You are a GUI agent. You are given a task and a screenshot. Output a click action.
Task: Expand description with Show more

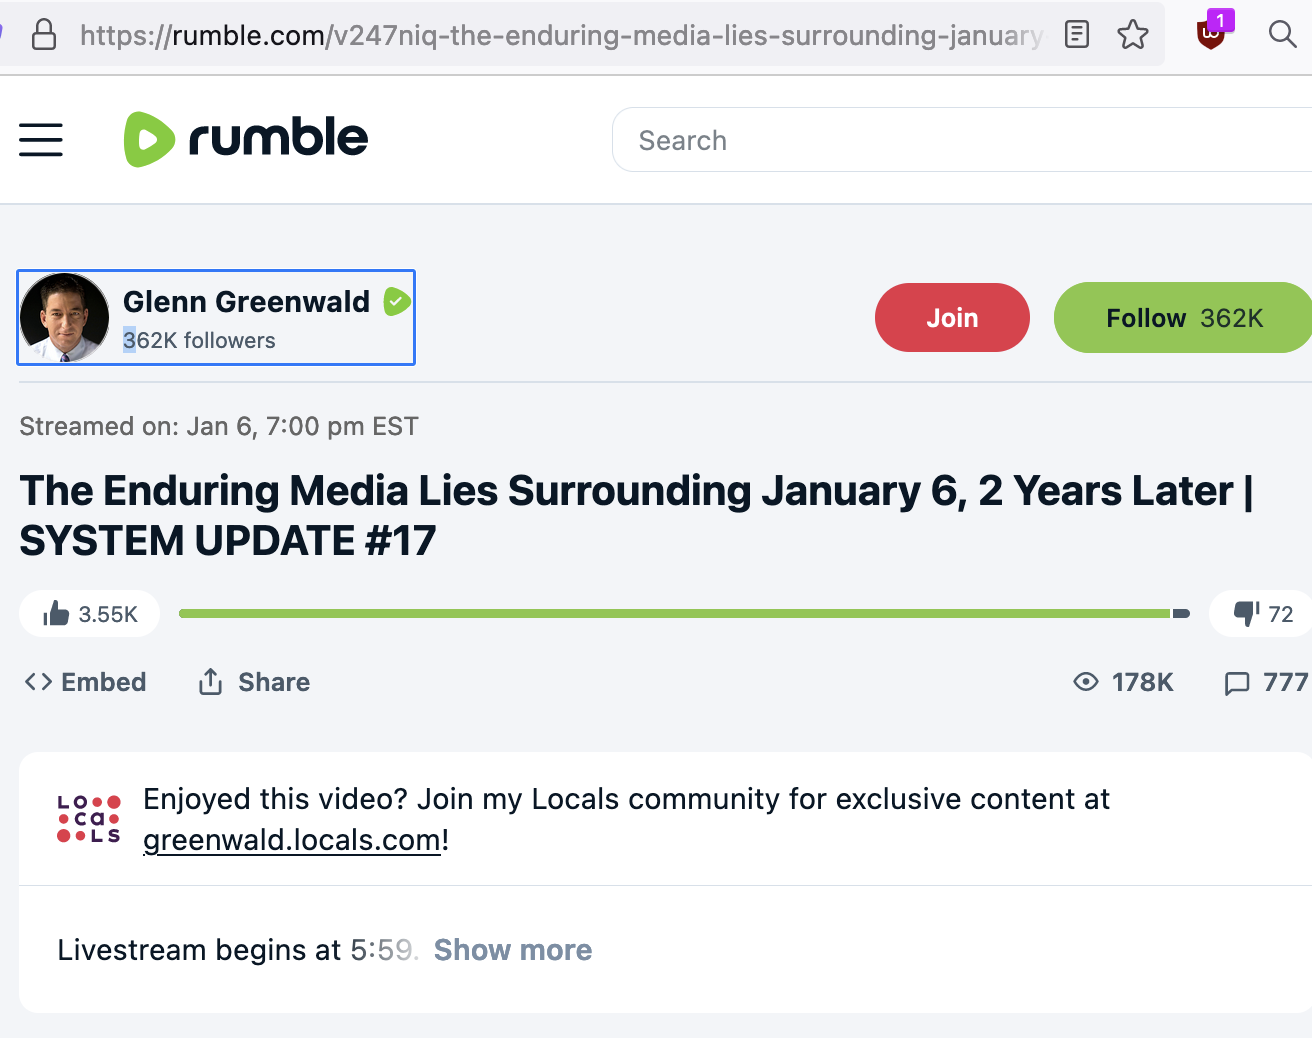point(512,950)
